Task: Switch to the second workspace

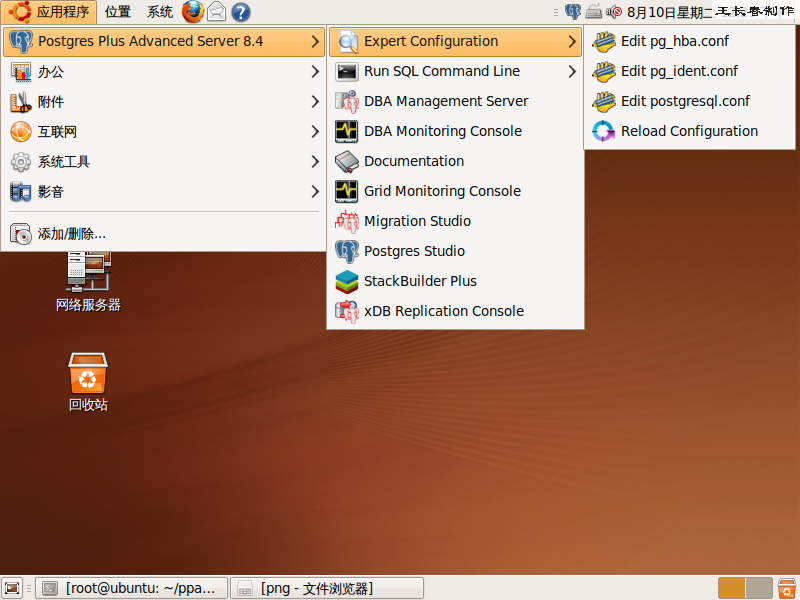Action: coord(759,588)
